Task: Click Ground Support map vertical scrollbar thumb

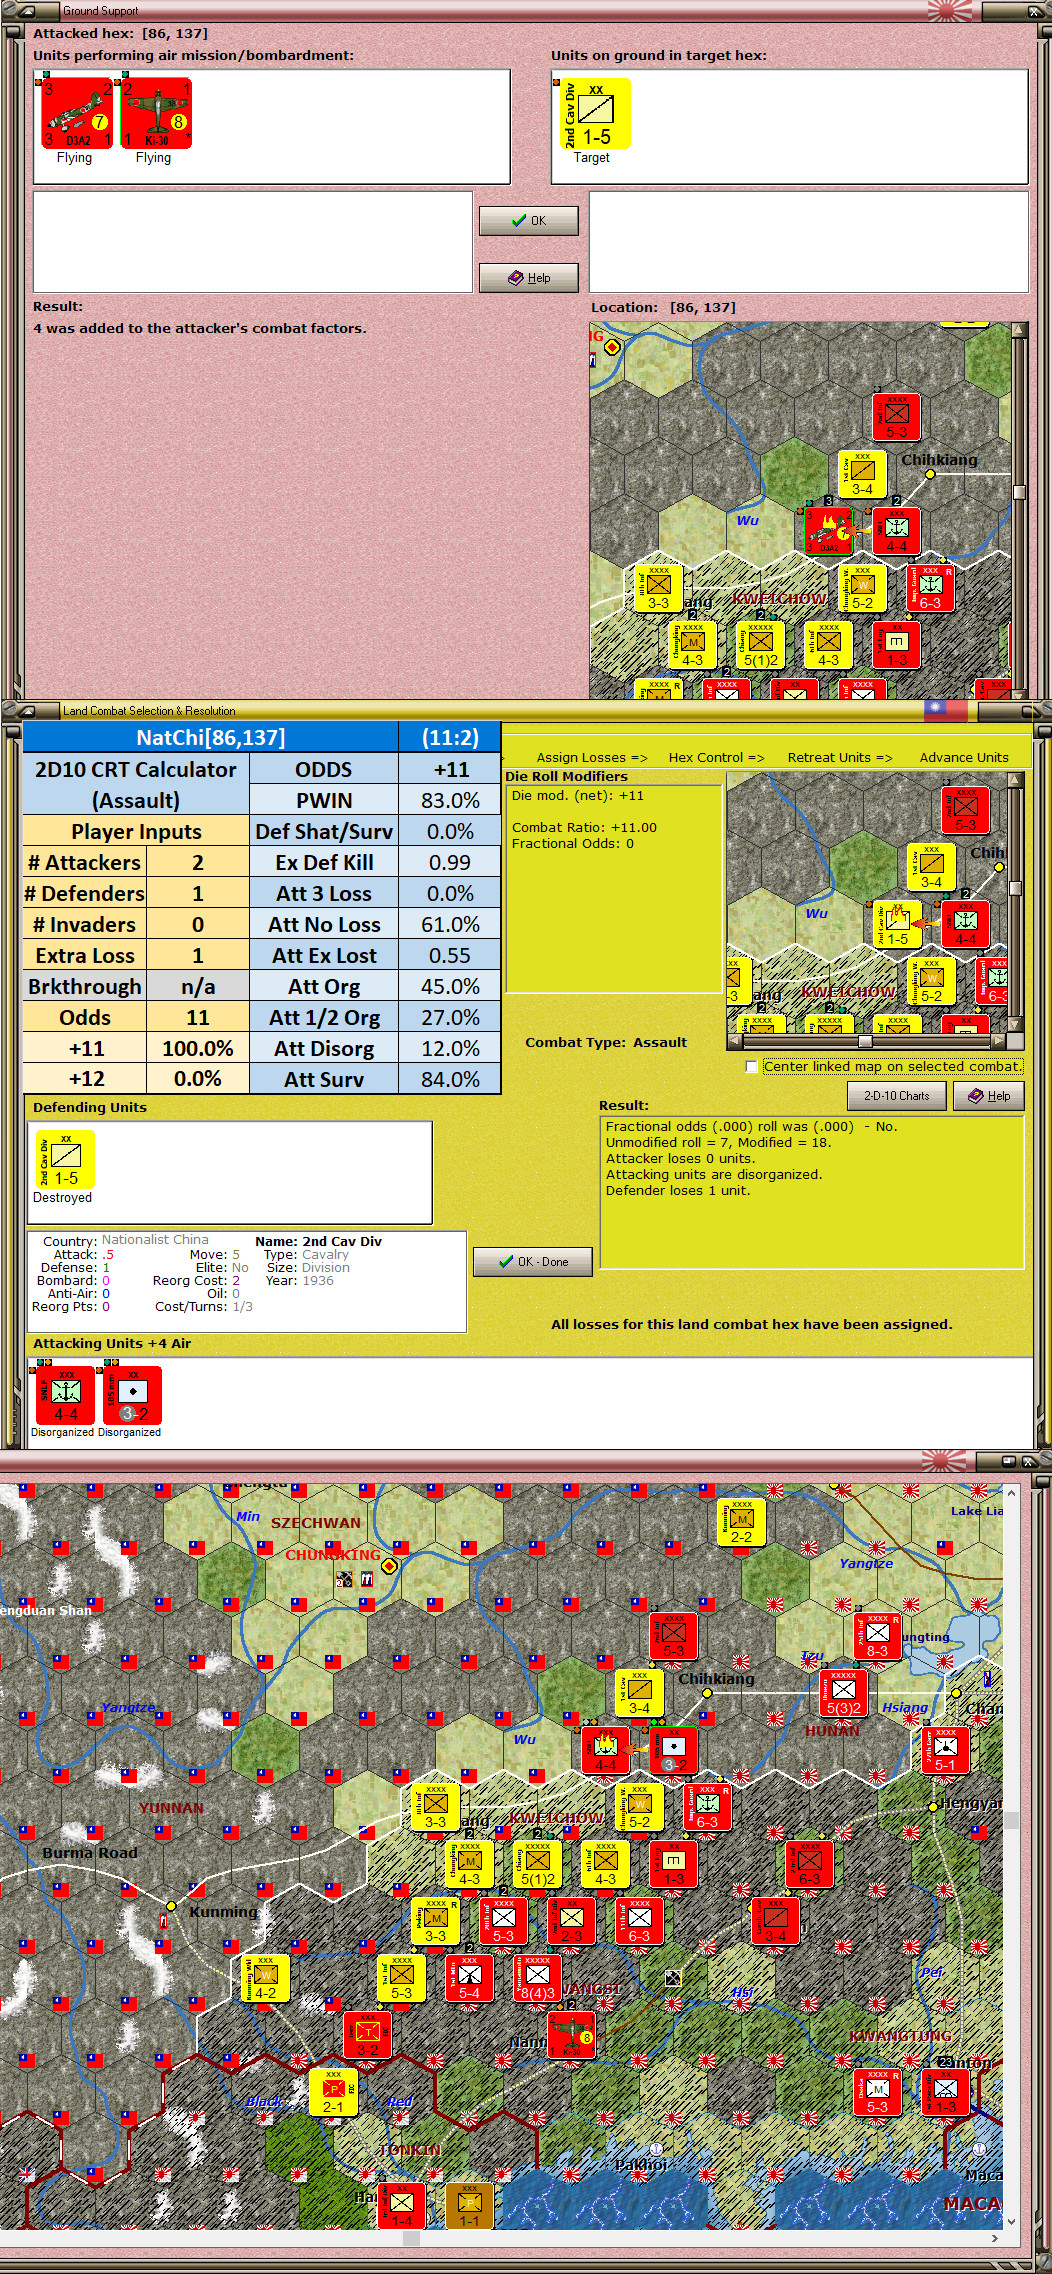Action: (x=1019, y=492)
